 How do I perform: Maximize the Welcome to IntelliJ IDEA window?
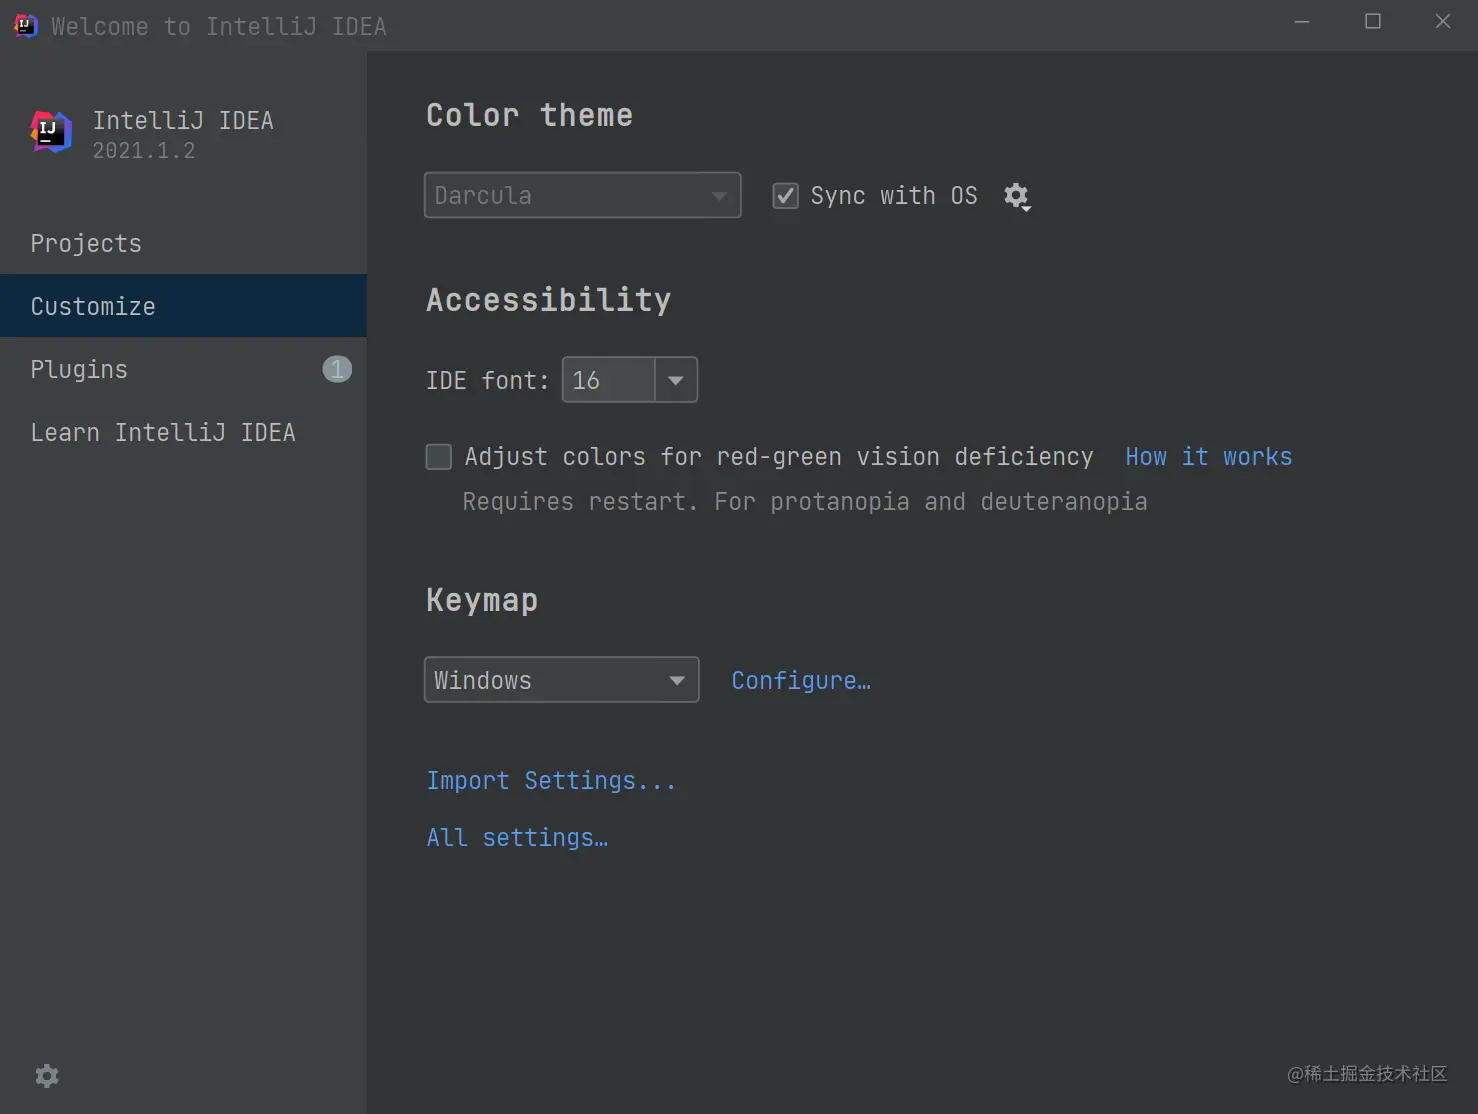1373,22
